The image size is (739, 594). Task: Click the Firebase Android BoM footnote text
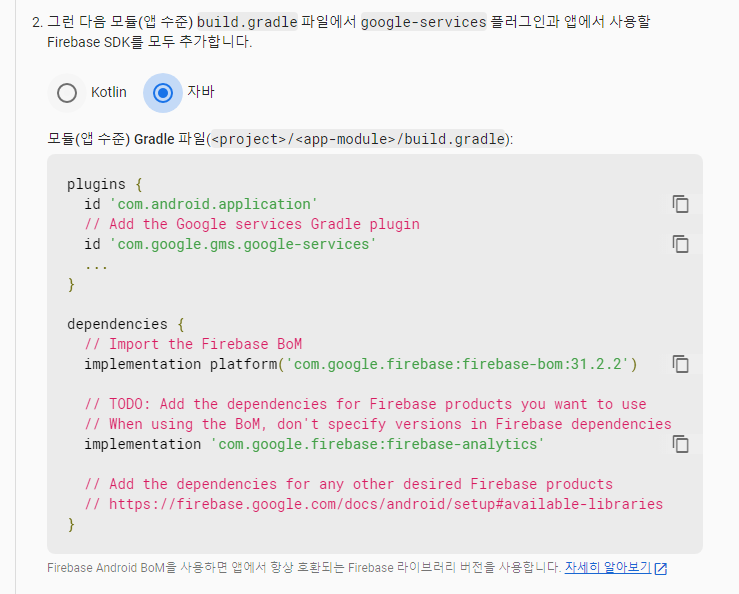tap(304, 567)
